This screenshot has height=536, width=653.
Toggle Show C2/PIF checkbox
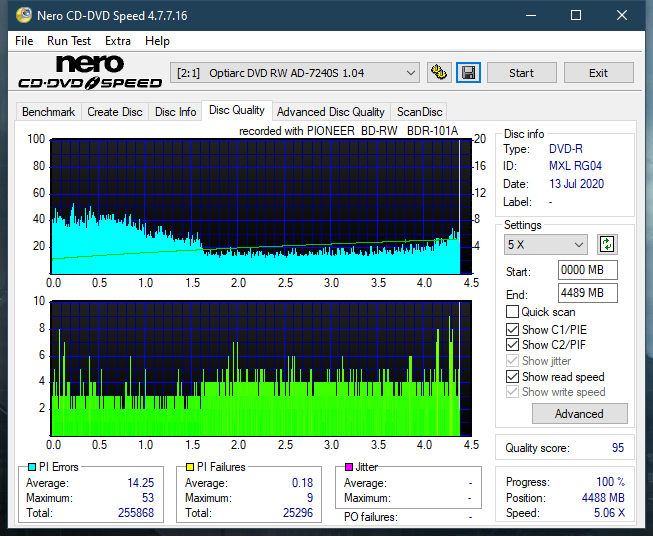click(512, 345)
